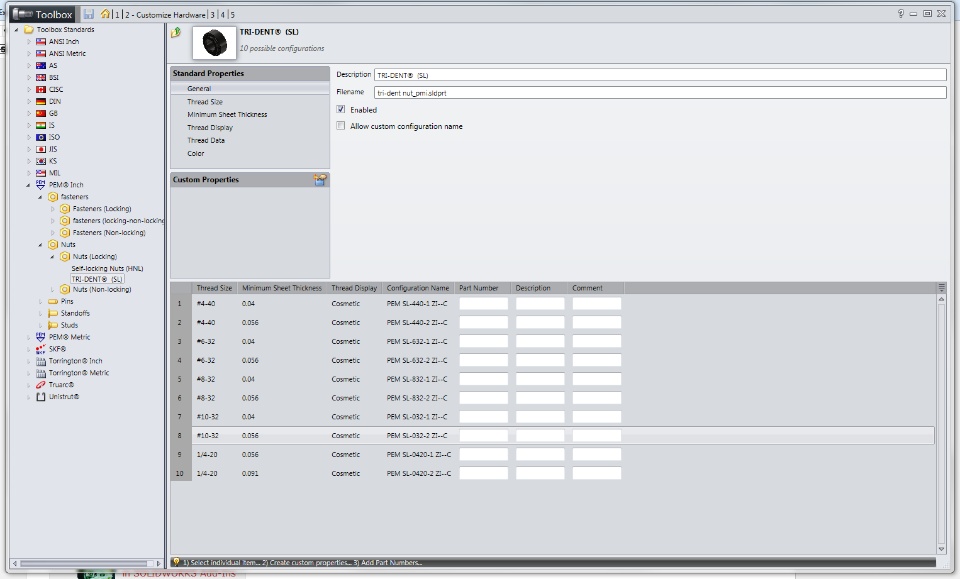960x579 pixels.
Task: Click the TRI-DENT nut thumbnail
Action: tap(214, 43)
